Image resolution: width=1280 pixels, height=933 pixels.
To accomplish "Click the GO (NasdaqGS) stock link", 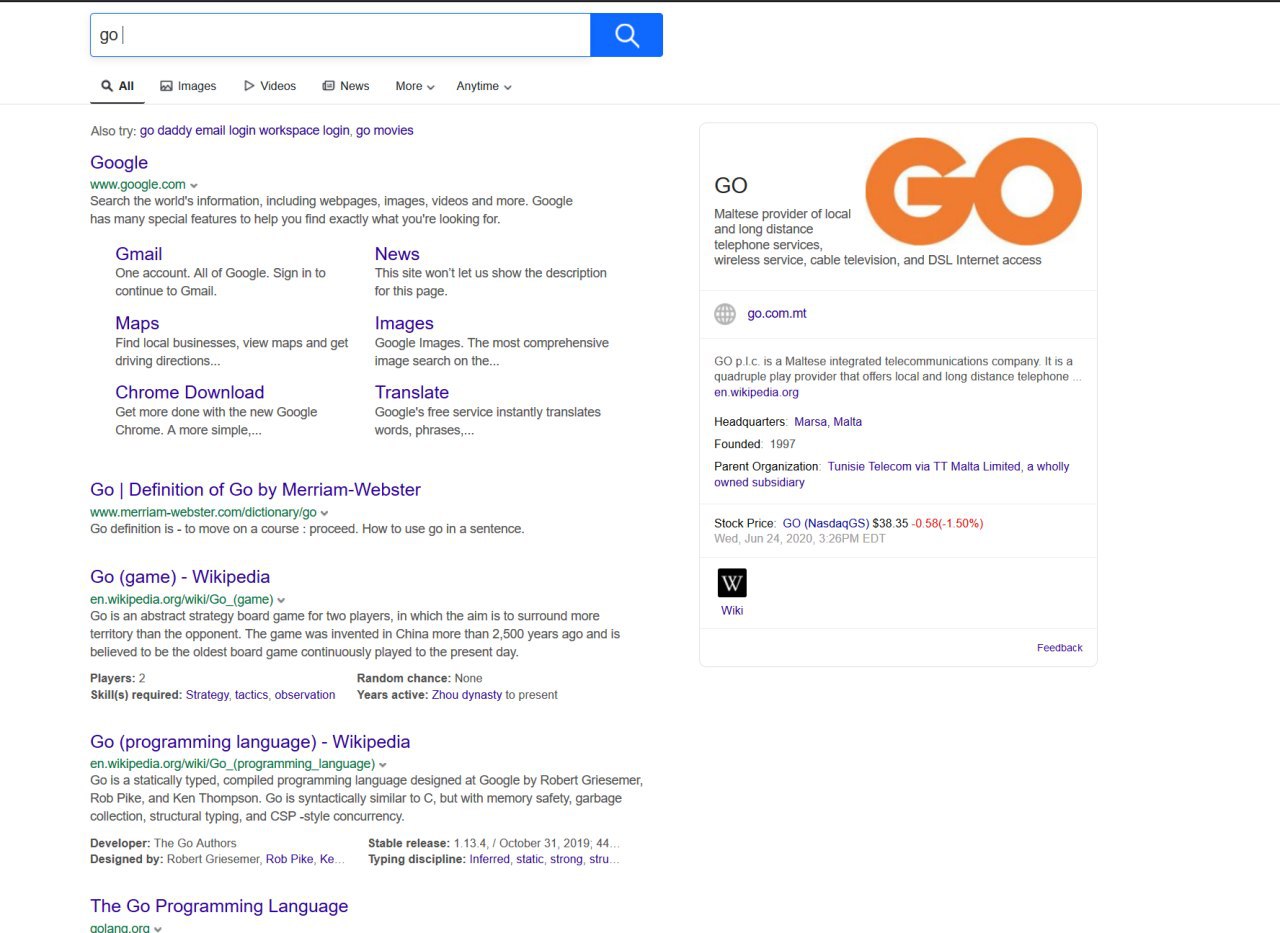I will (x=826, y=523).
